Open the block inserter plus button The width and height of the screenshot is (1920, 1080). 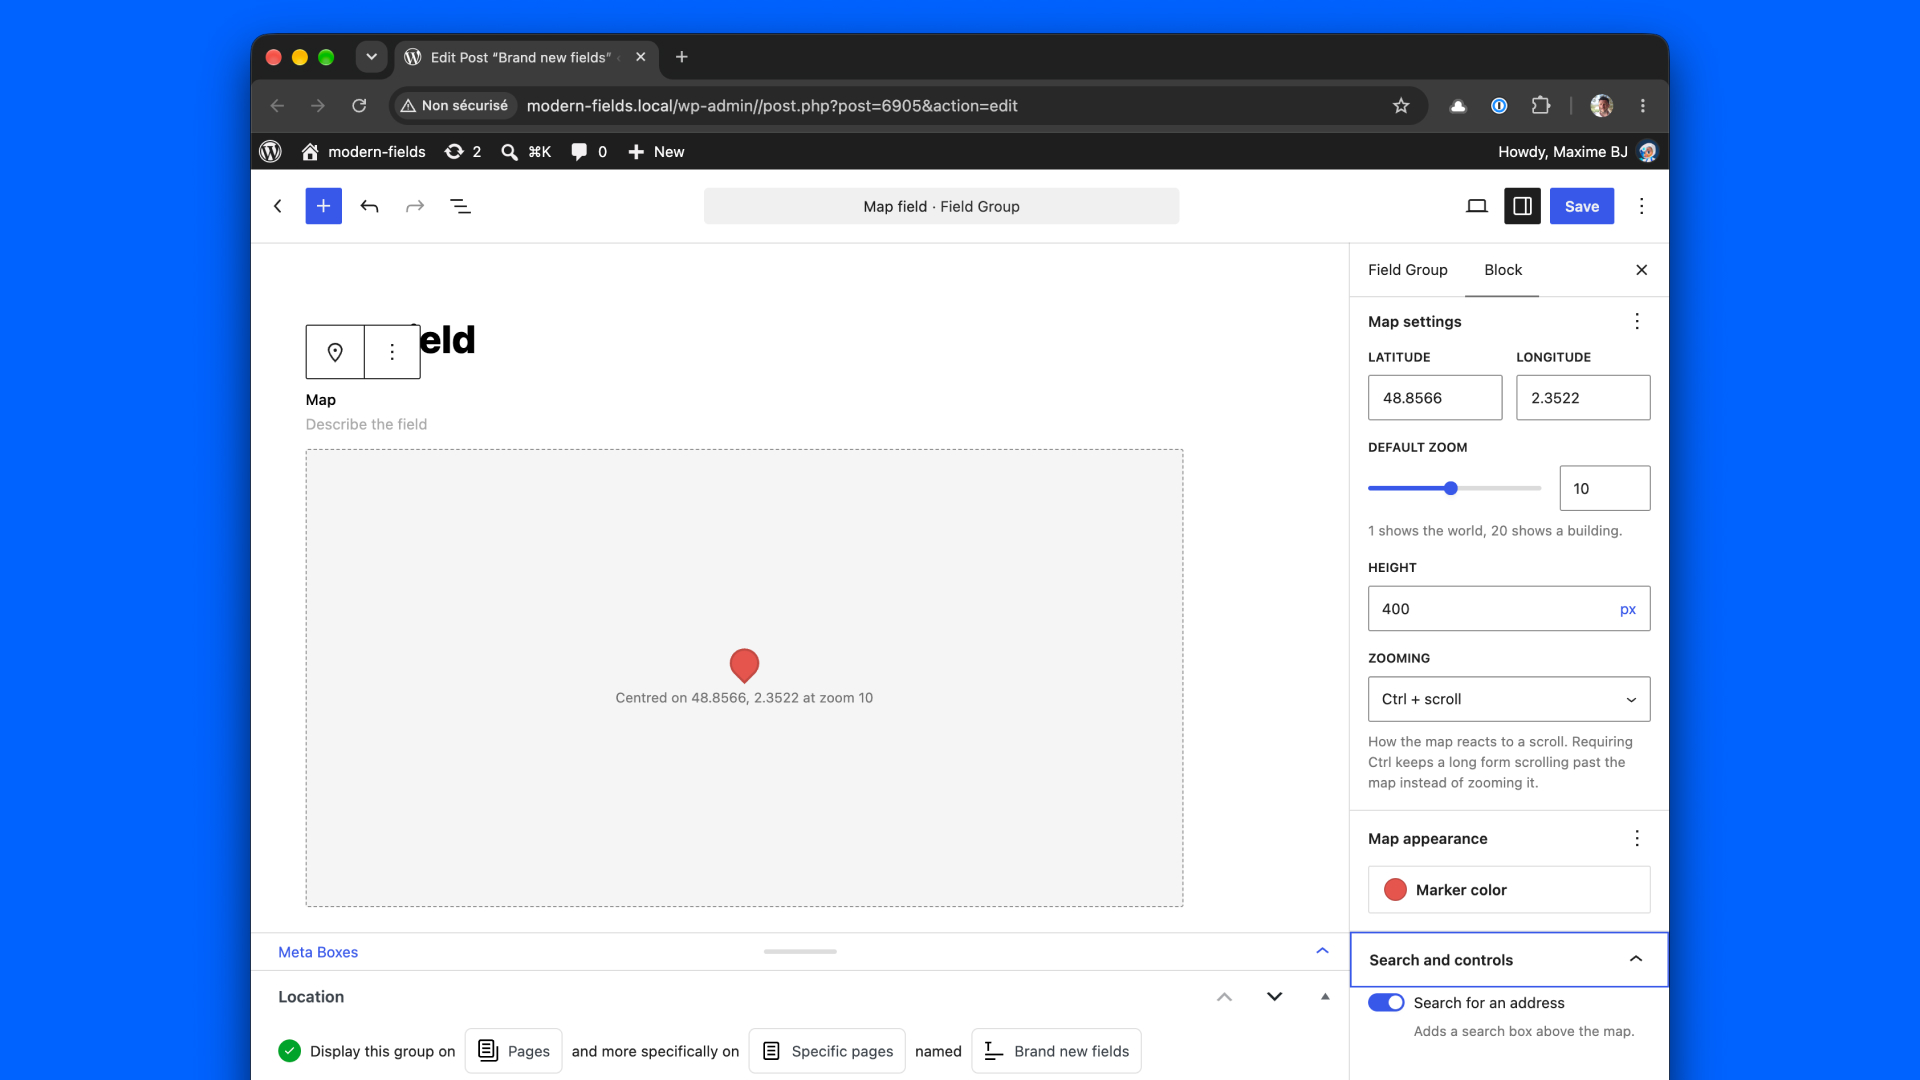coord(323,206)
